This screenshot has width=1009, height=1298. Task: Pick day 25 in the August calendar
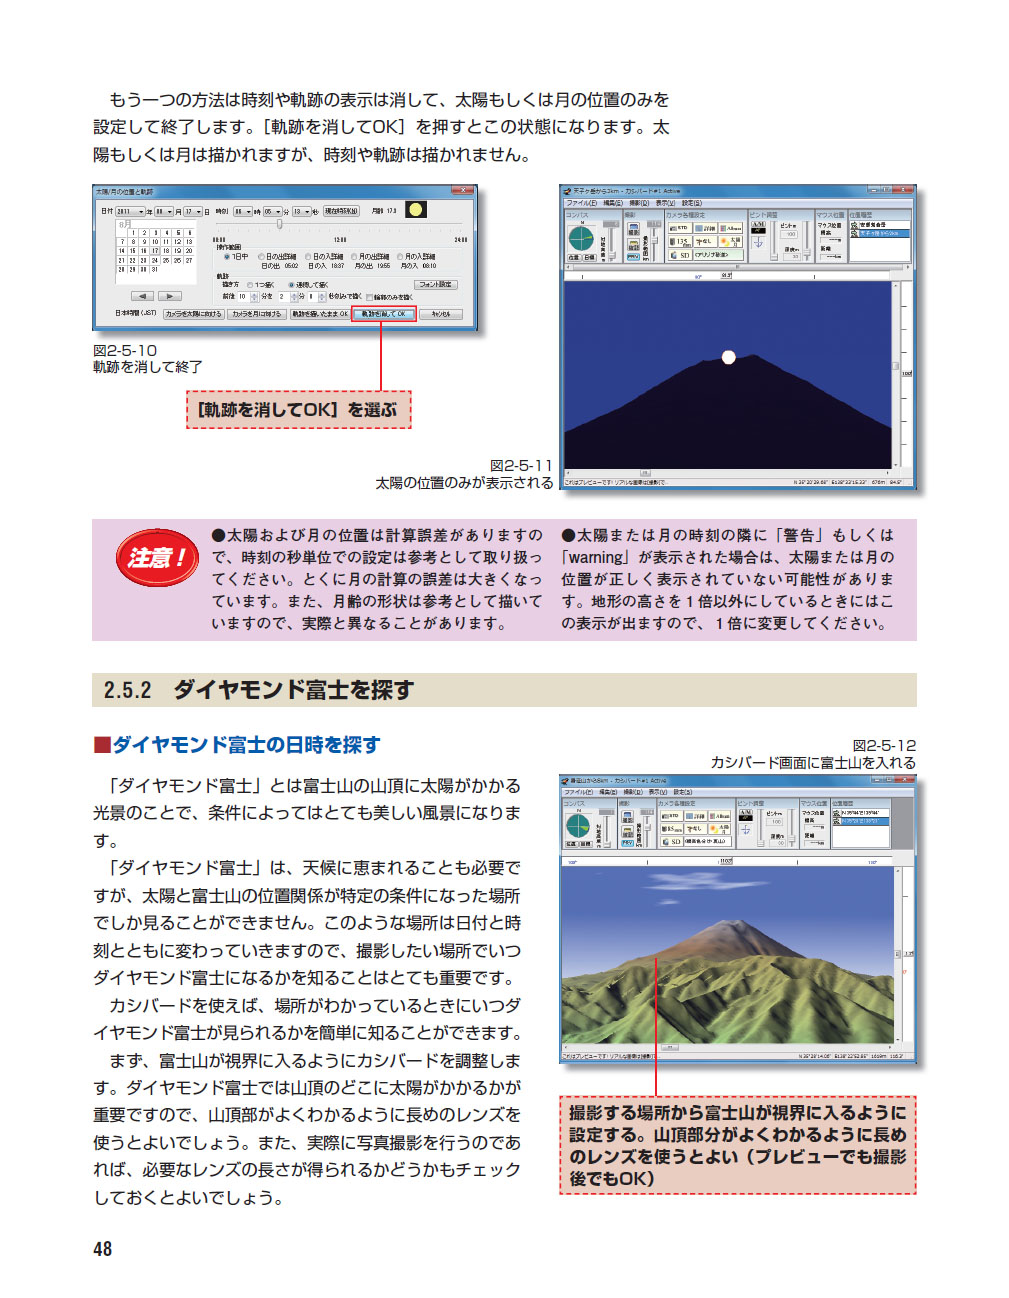tap(166, 260)
